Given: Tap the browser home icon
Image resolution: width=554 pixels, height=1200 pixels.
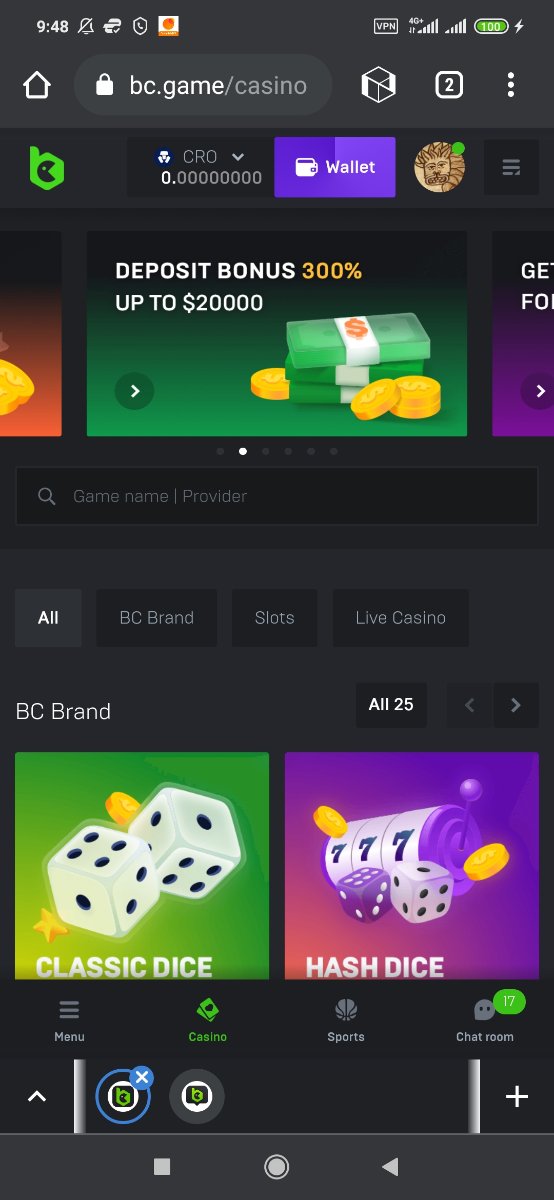Looking at the screenshot, I should [x=37, y=85].
